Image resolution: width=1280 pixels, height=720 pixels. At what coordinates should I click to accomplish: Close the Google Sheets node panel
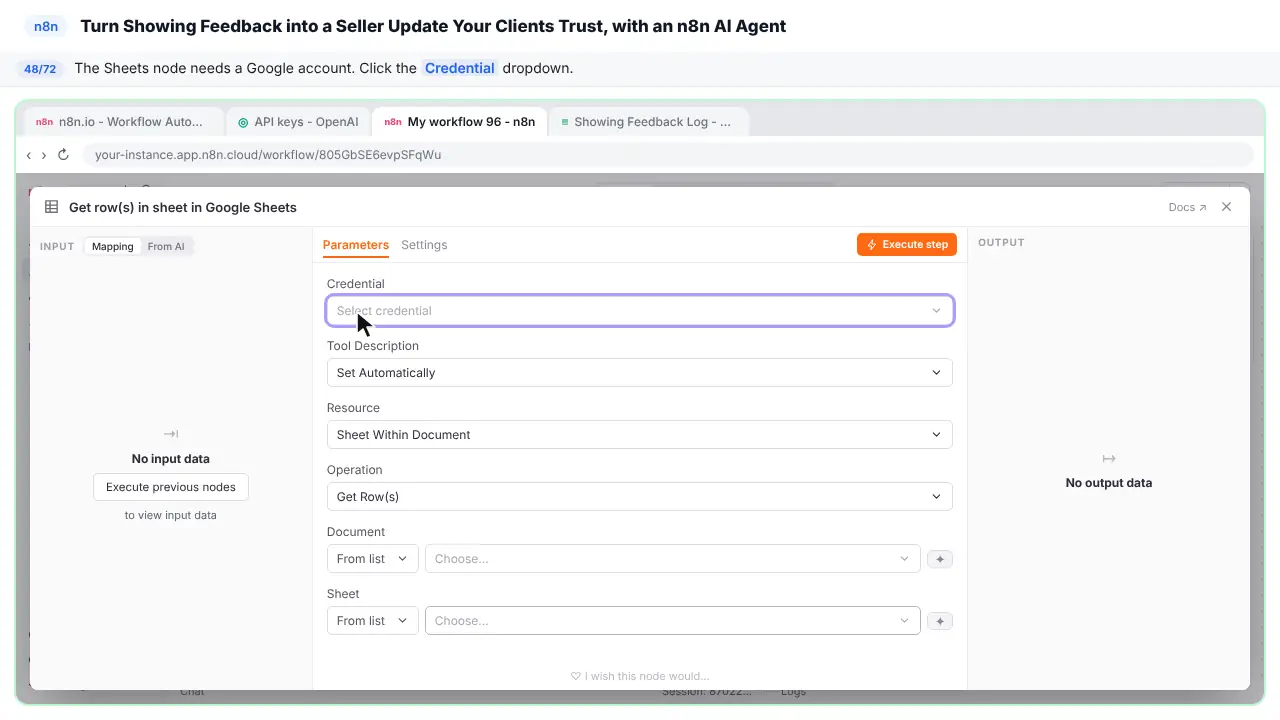click(x=1227, y=207)
